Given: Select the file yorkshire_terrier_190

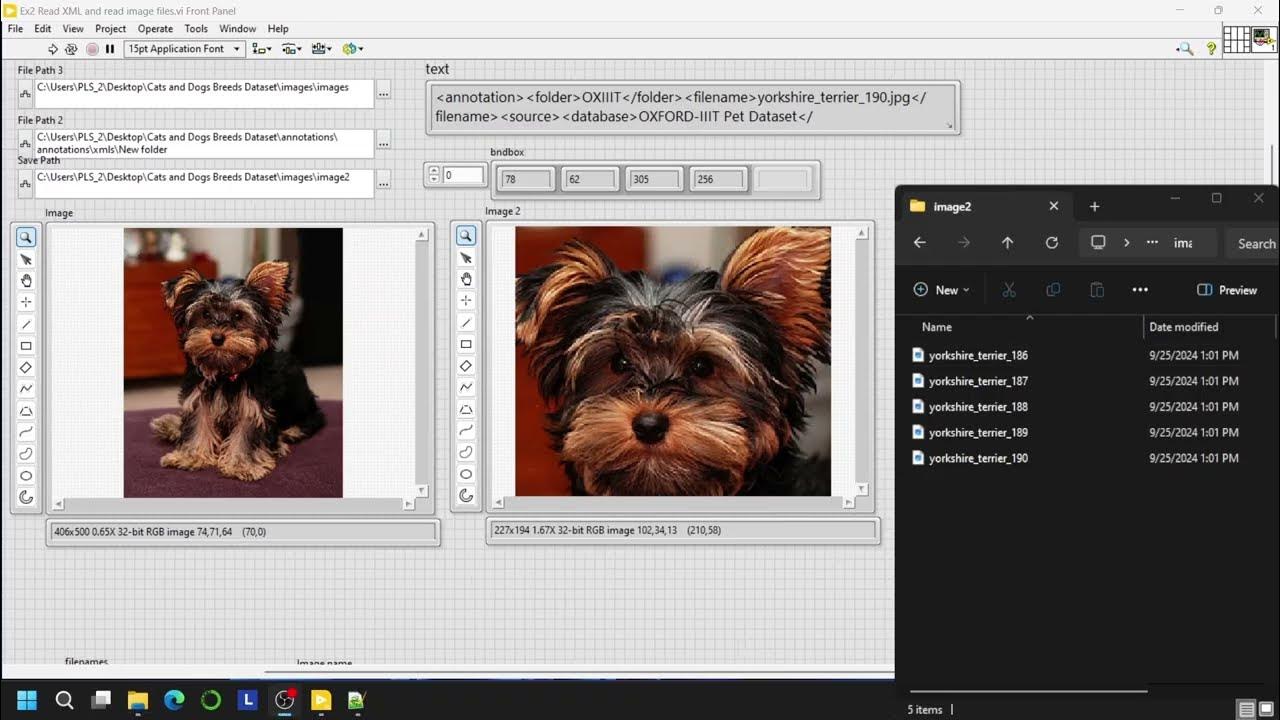Looking at the screenshot, I should pos(978,458).
